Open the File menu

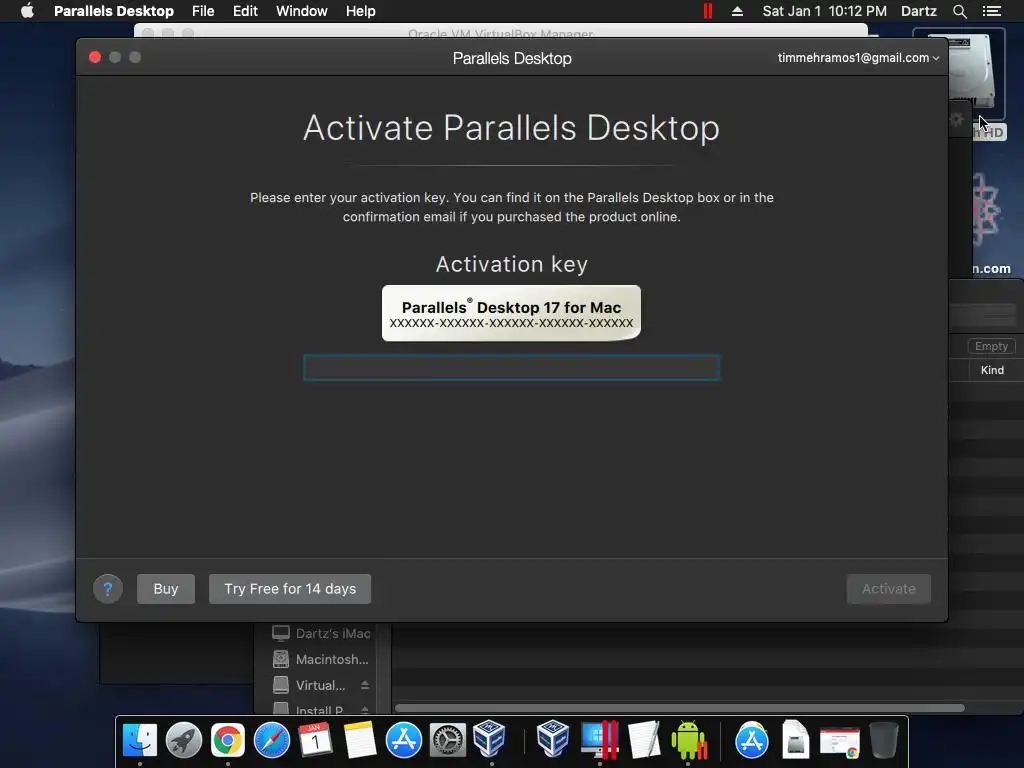coord(203,11)
